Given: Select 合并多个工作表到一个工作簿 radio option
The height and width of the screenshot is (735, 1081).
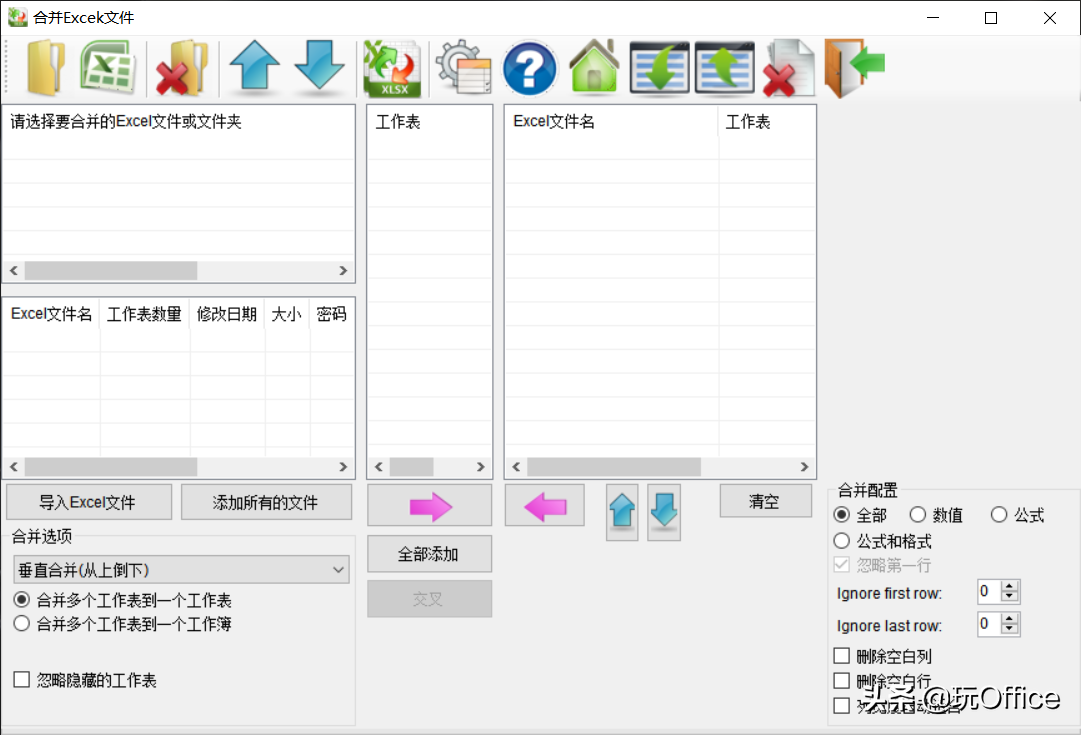Looking at the screenshot, I should pos(123,623).
